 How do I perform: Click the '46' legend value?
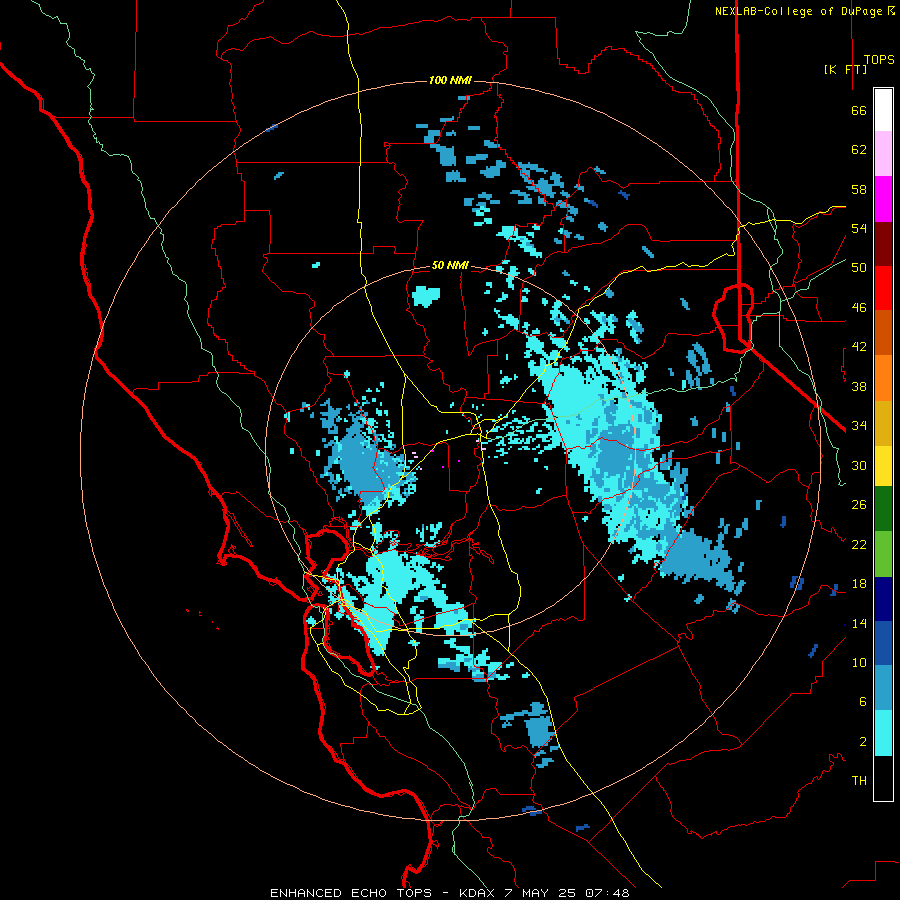pyautogui.click(x=859, y=308)
